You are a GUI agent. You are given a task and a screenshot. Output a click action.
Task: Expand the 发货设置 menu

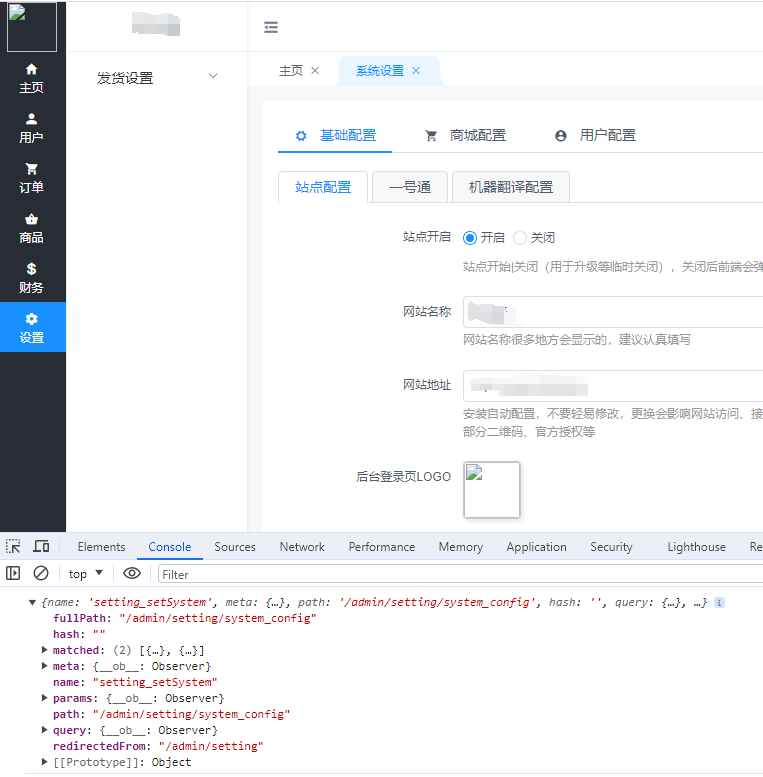157,78
